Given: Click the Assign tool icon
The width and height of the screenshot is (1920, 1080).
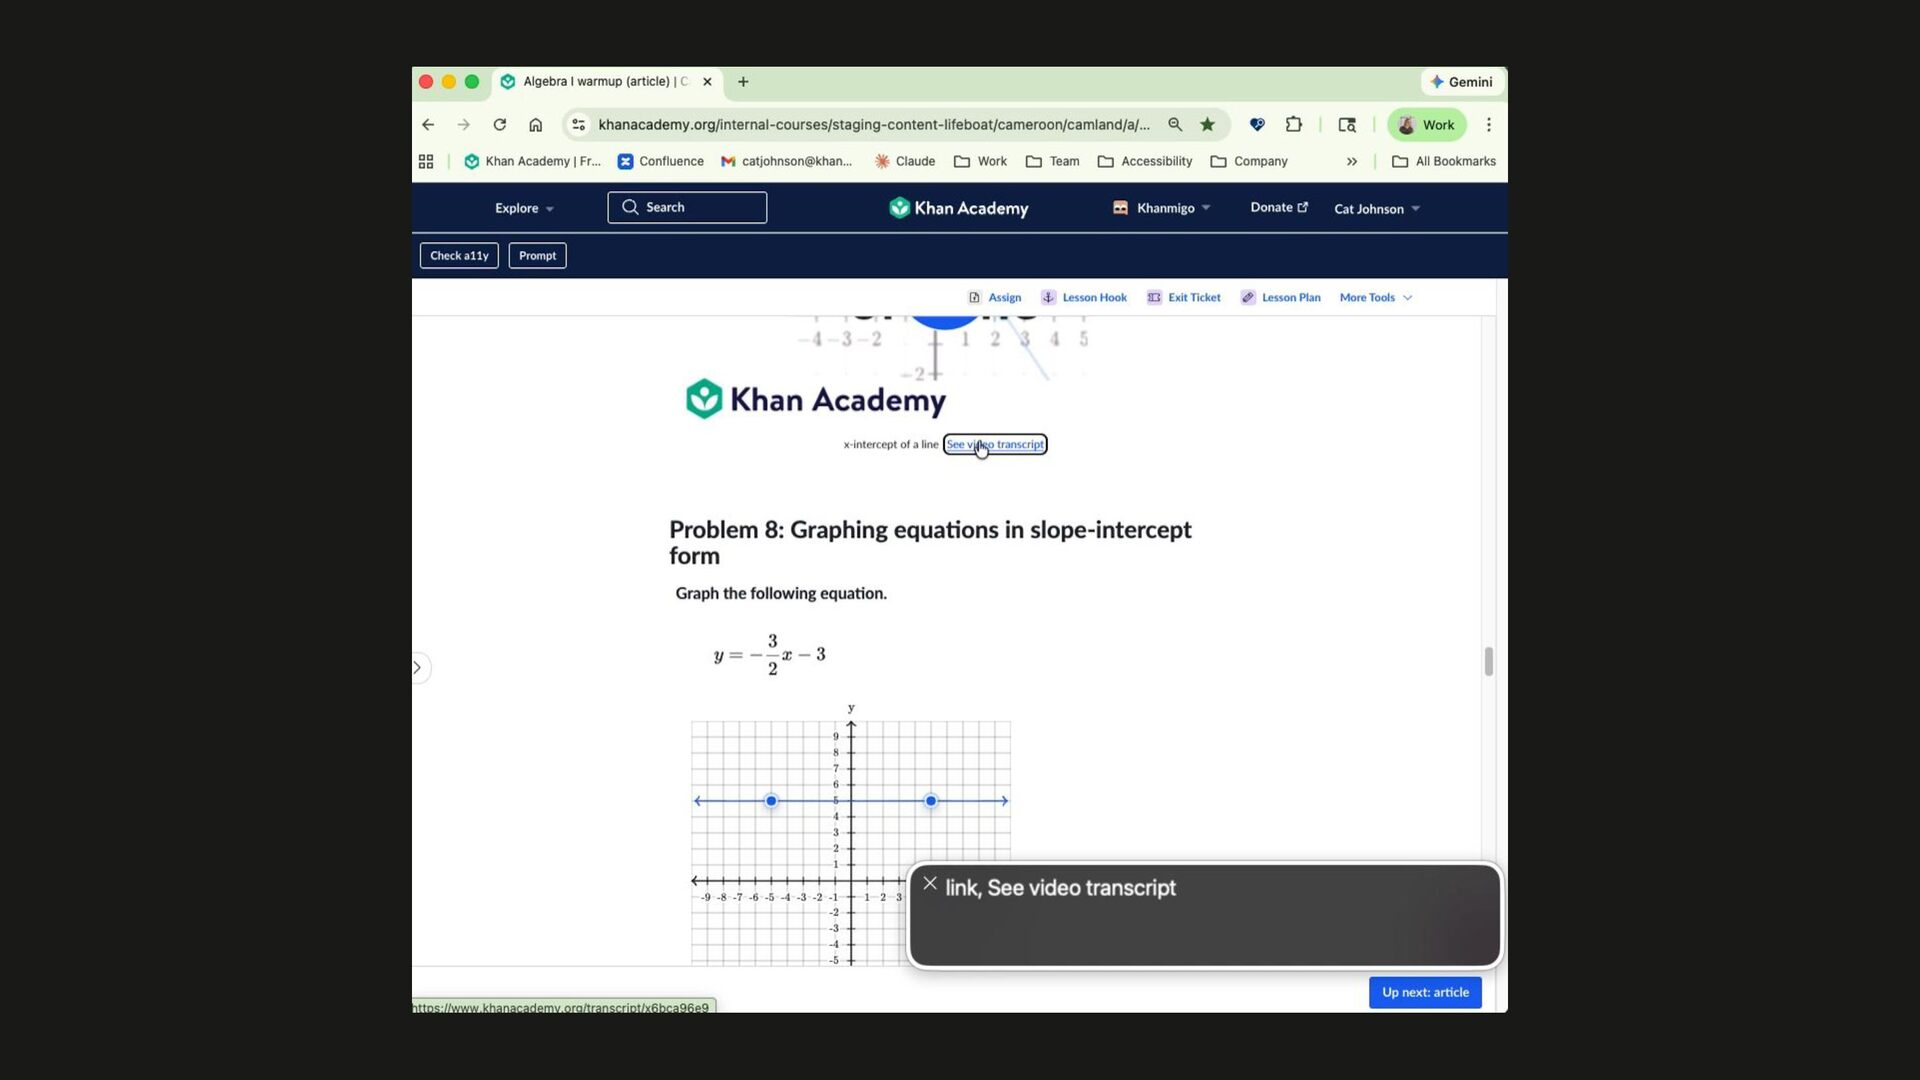Looking at the screenshot, I should coord(974,297).
